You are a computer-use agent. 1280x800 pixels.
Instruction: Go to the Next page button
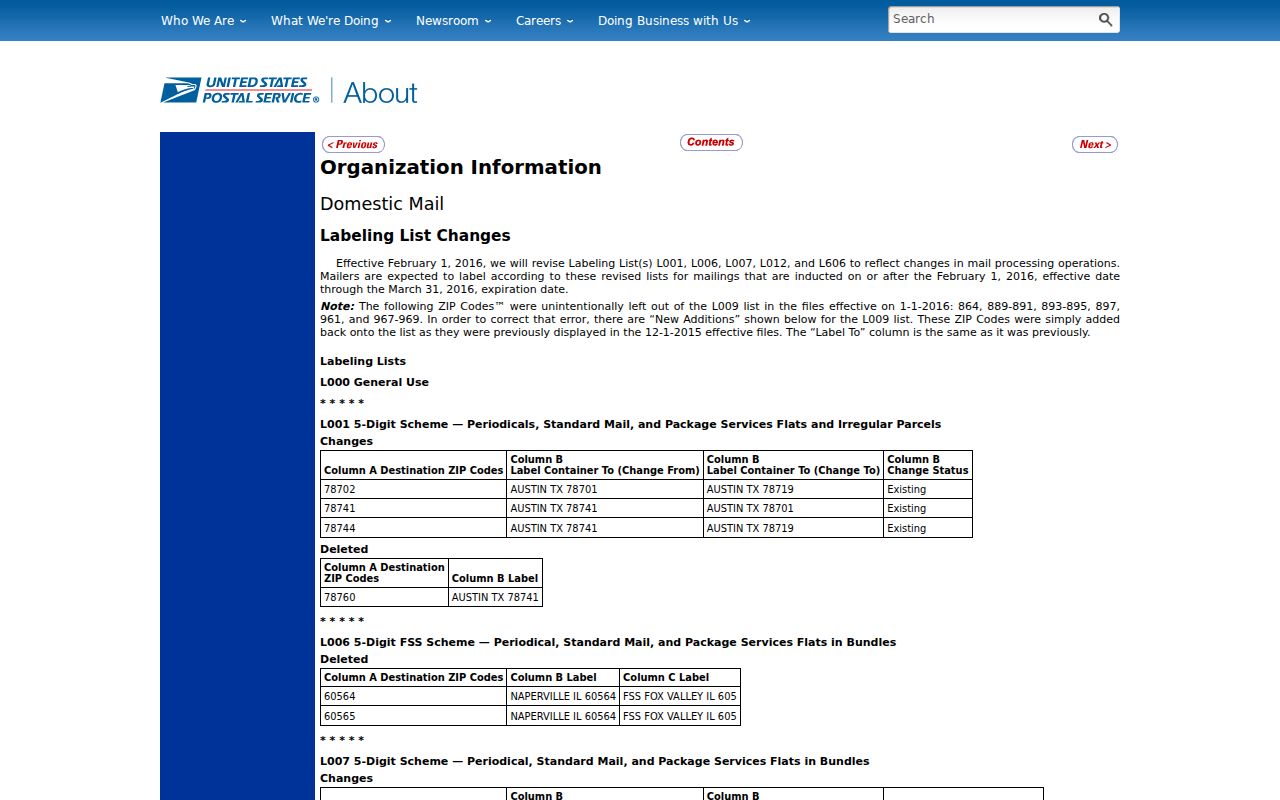1095,145
